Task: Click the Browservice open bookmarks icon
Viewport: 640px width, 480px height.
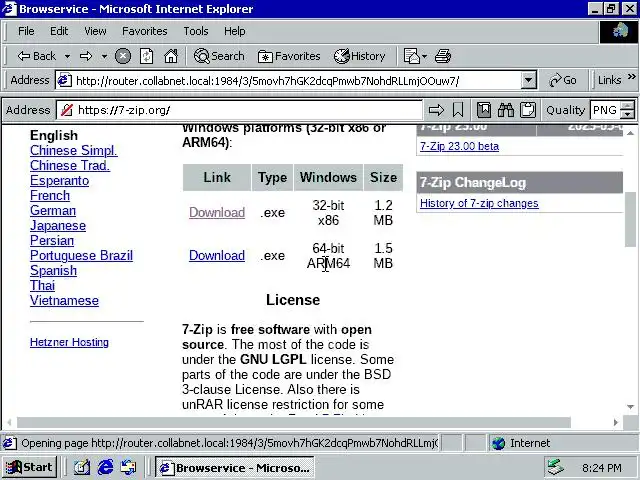Action: [x=484, y=110]
